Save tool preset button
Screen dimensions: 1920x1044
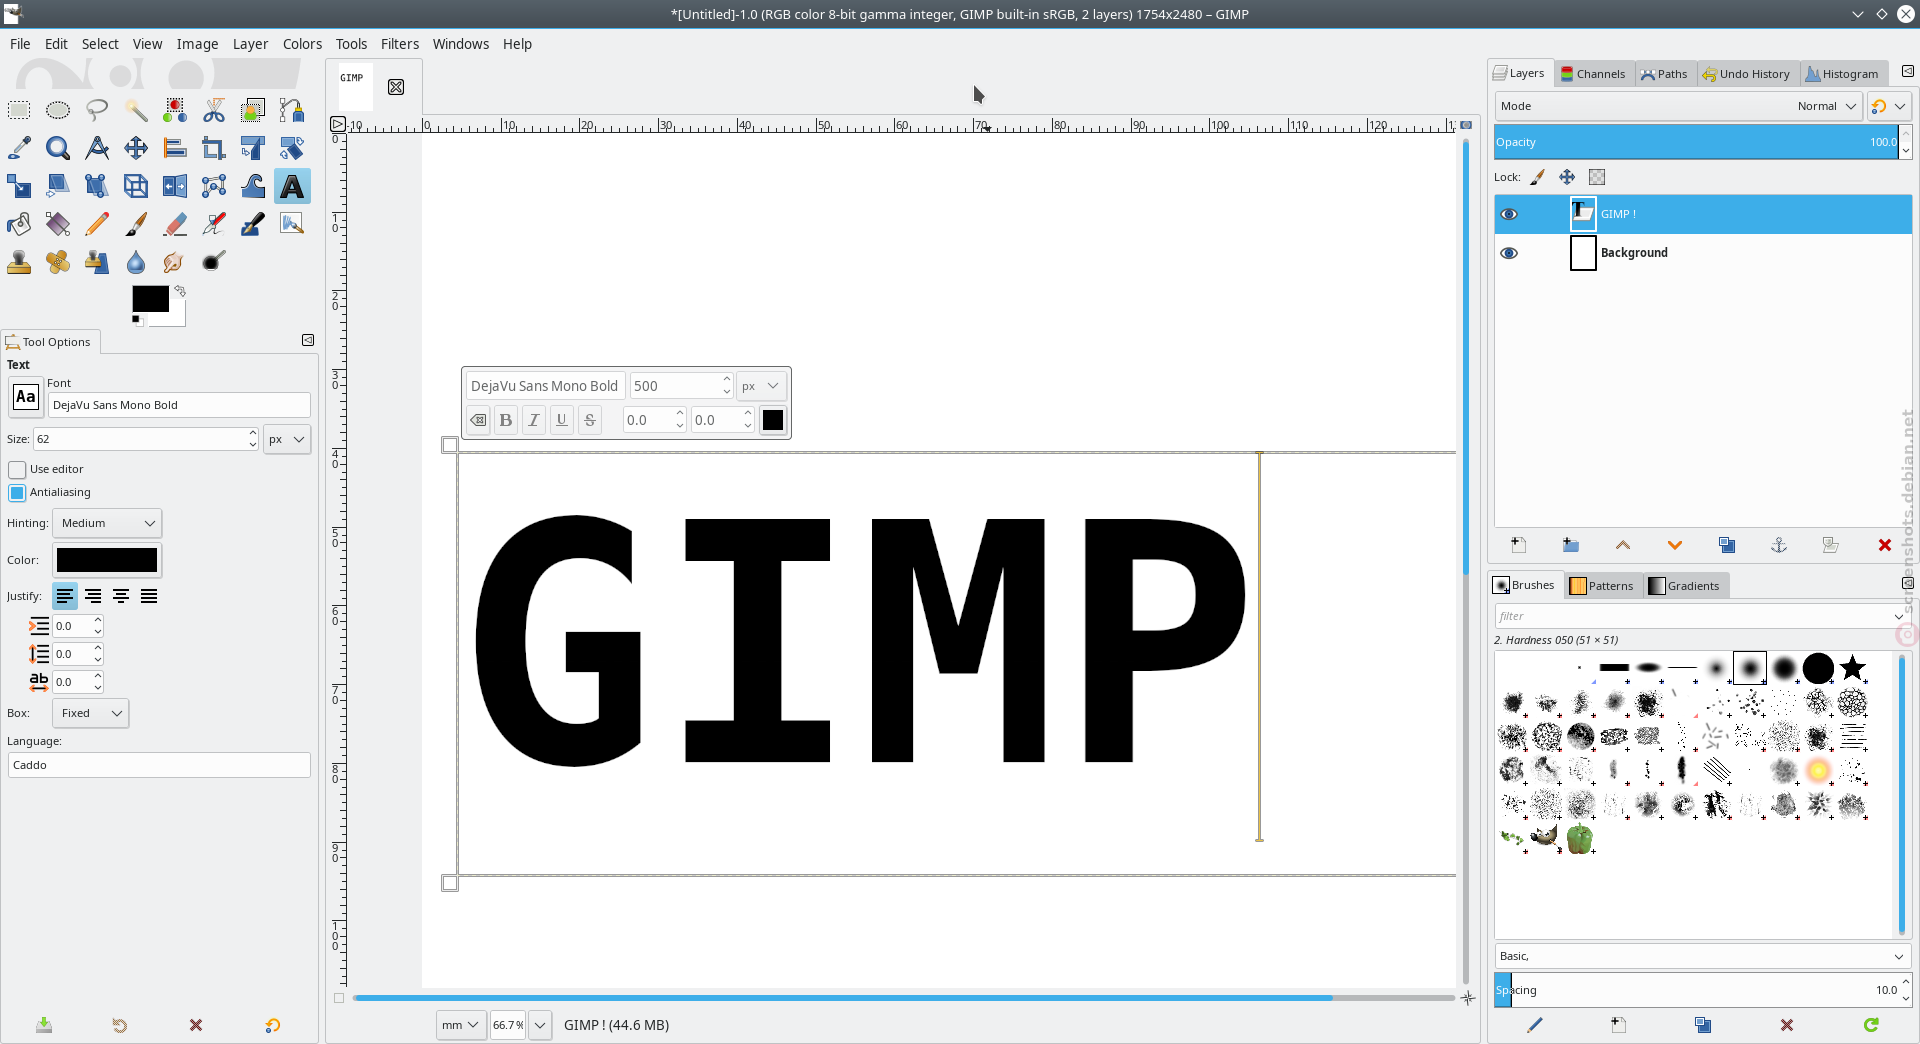pos(44,1025)
